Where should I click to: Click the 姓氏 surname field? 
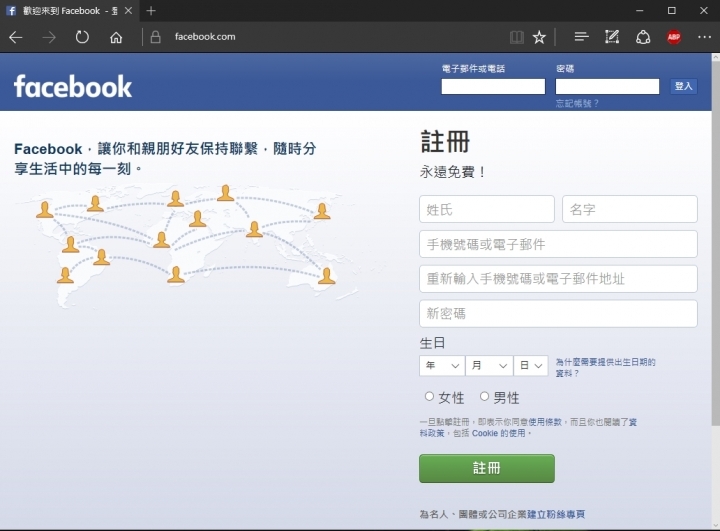(x=487, y=209)
